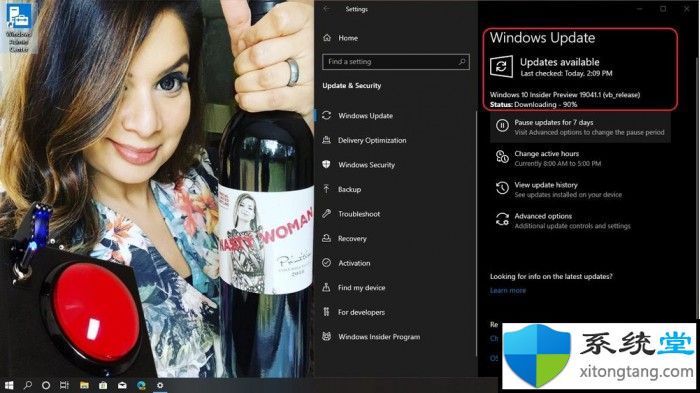Image resolution: width=700 pixels, height=393 pixels.
Task: Click the Find my device icon
Action: tap(327, 287)
